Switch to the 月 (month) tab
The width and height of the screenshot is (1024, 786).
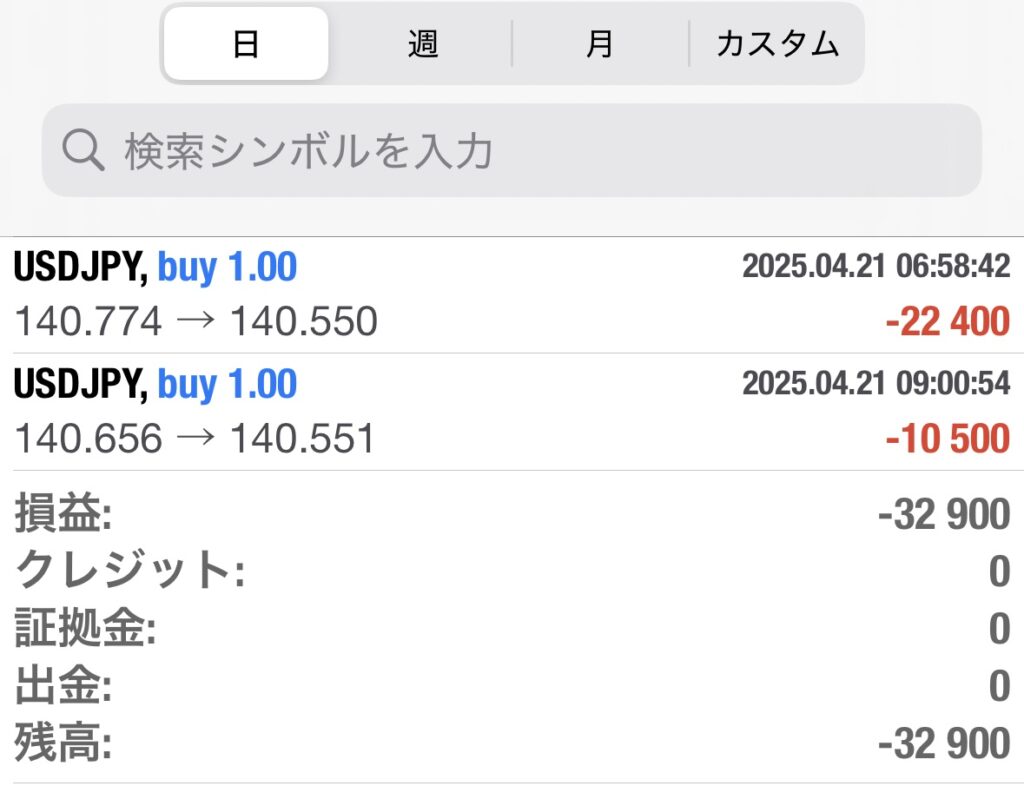[600, 44]
